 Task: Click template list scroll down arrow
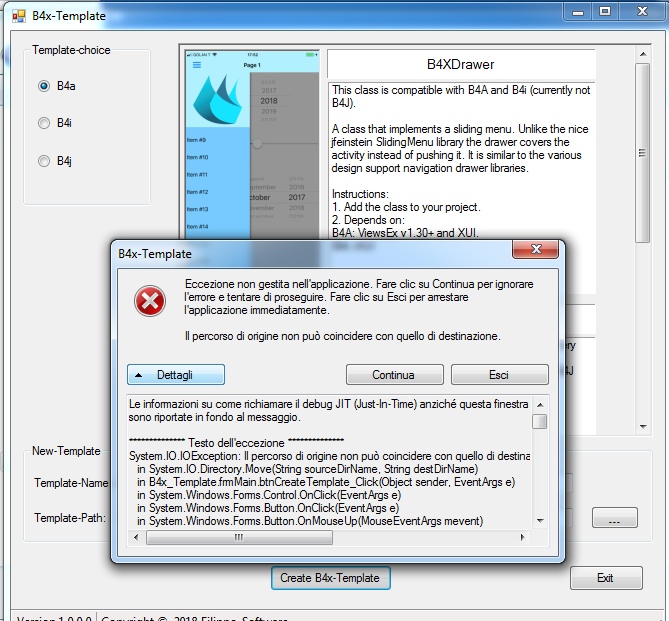pos(643,426)
